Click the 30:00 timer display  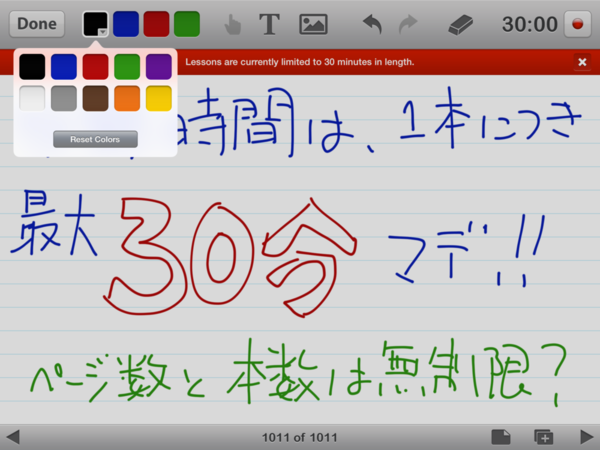point(530,24)
